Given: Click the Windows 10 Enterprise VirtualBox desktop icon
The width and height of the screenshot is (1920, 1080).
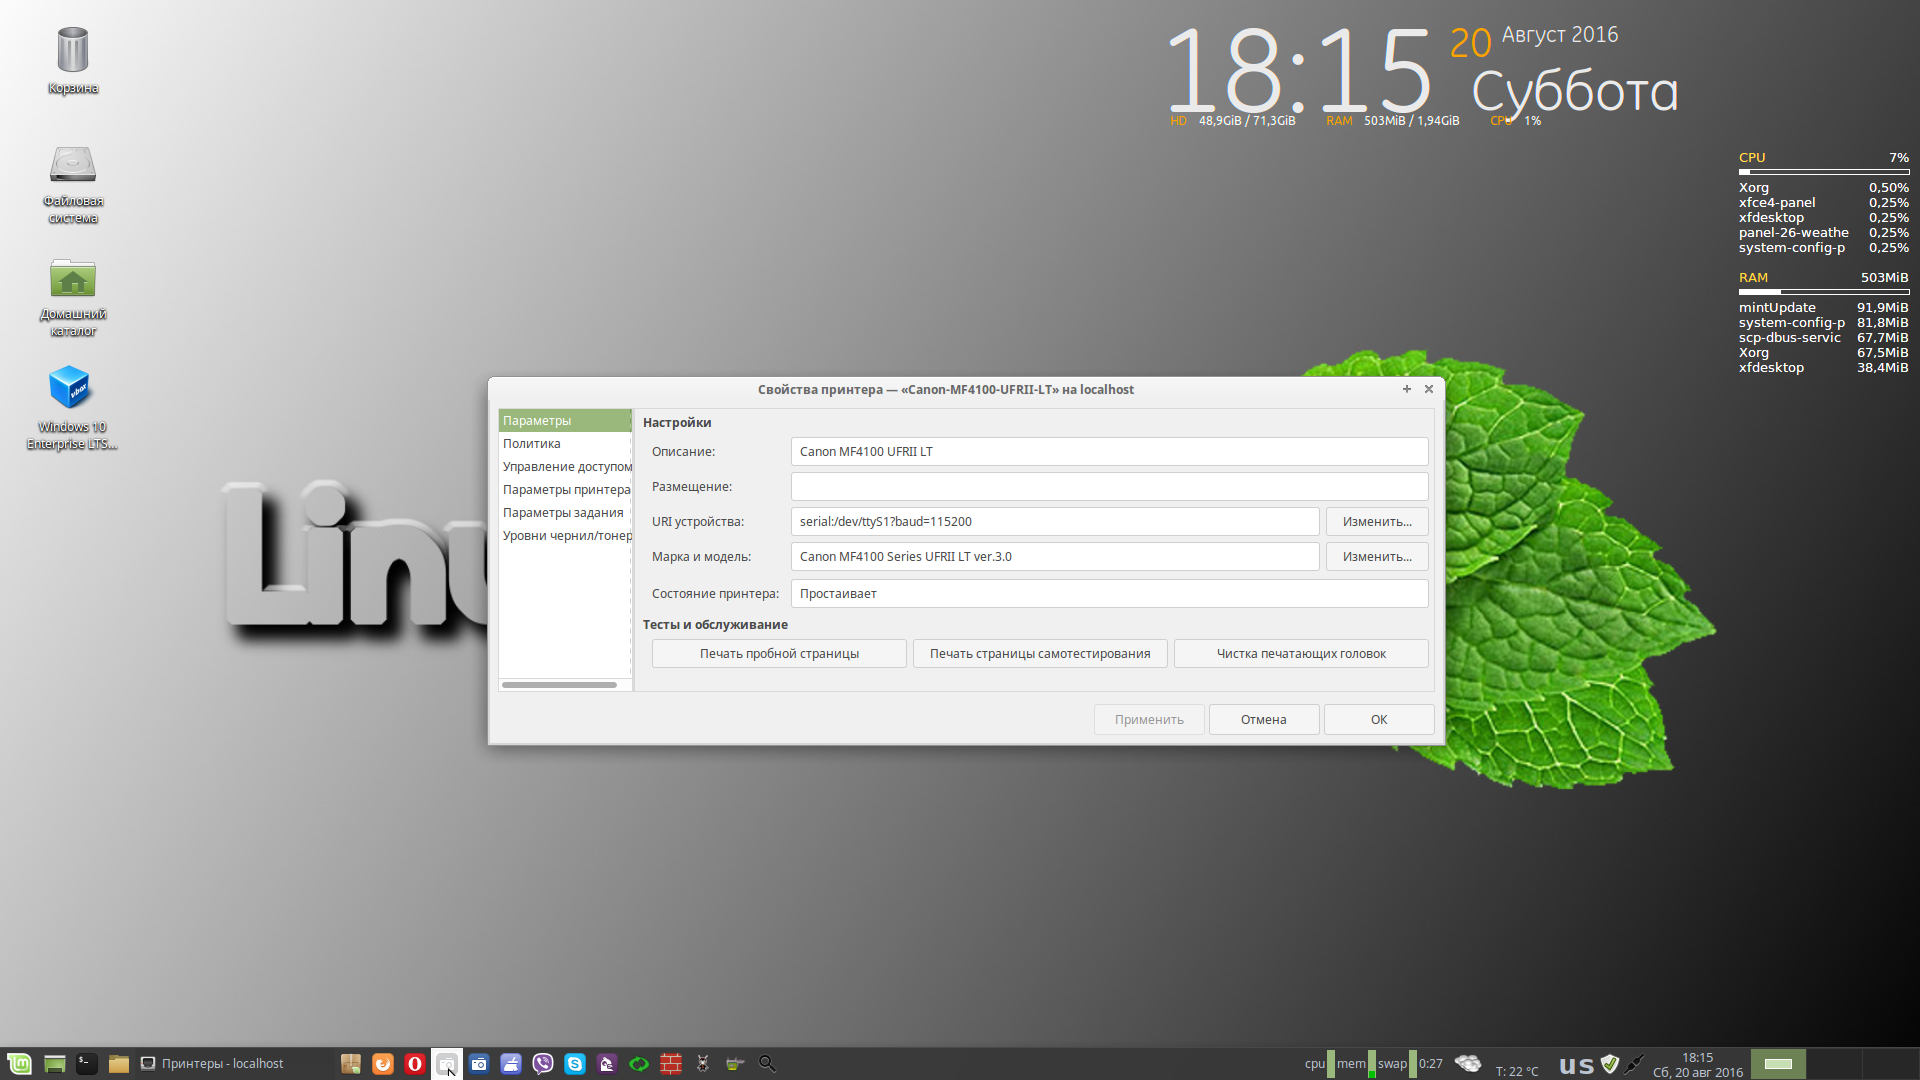Looking at the screenshot, I should point(71,388).
